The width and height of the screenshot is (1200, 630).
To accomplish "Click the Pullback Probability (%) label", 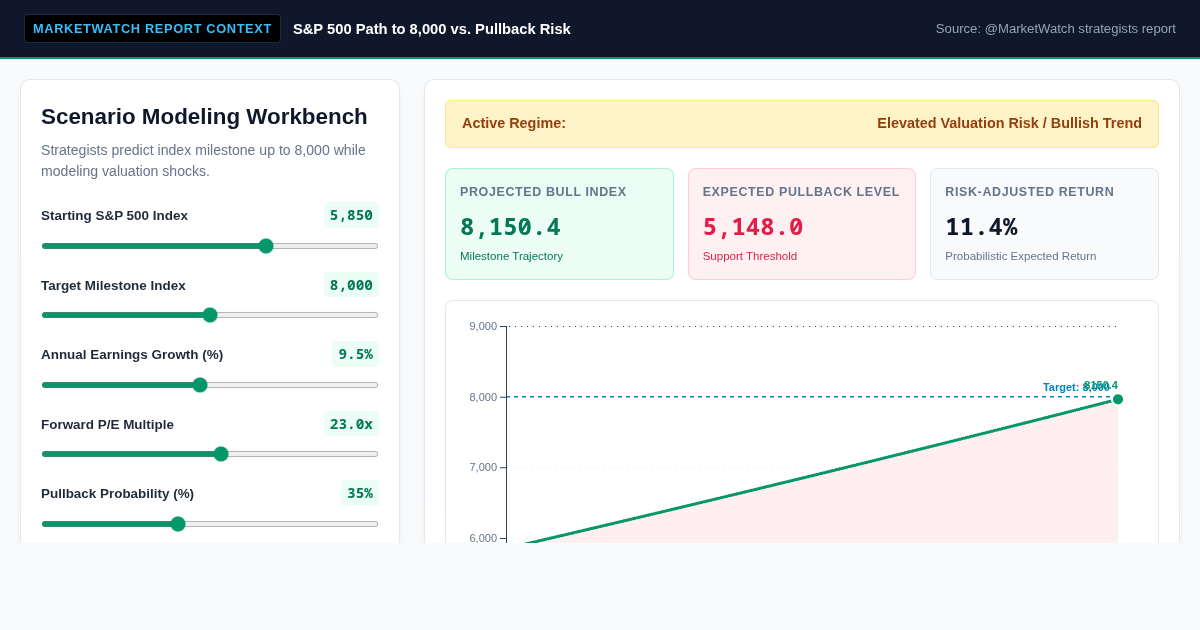I will tap(117, 493).
